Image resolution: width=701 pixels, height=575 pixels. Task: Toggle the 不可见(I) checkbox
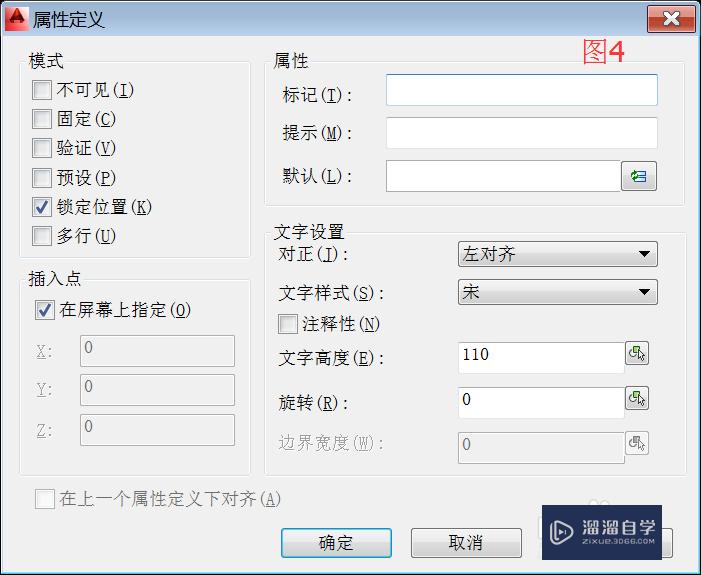tap(42, 90)
